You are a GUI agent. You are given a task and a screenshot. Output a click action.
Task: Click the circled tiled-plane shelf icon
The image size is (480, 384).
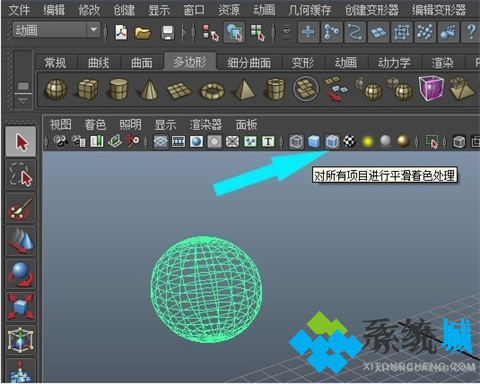point(305,89)
